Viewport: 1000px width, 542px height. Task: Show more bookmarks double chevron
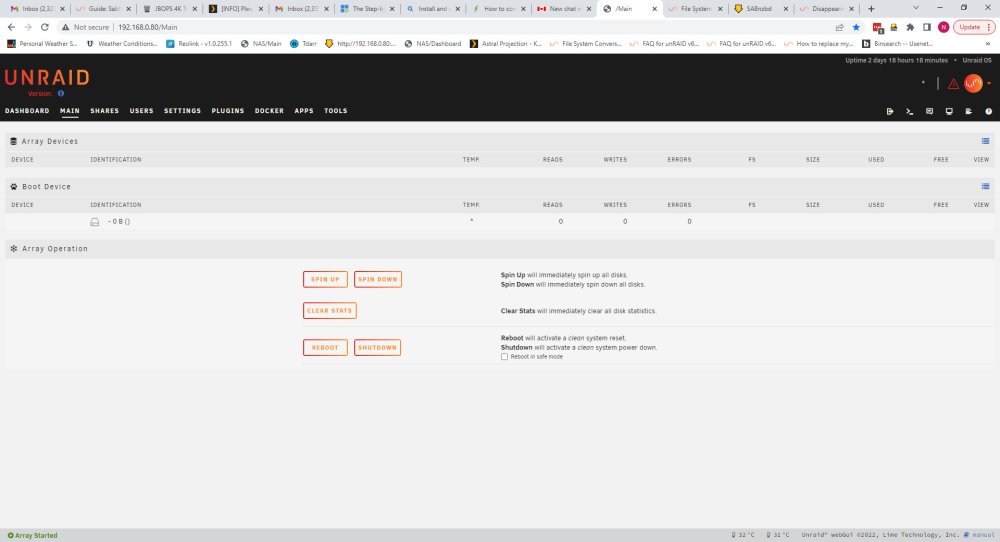(988, 43)
